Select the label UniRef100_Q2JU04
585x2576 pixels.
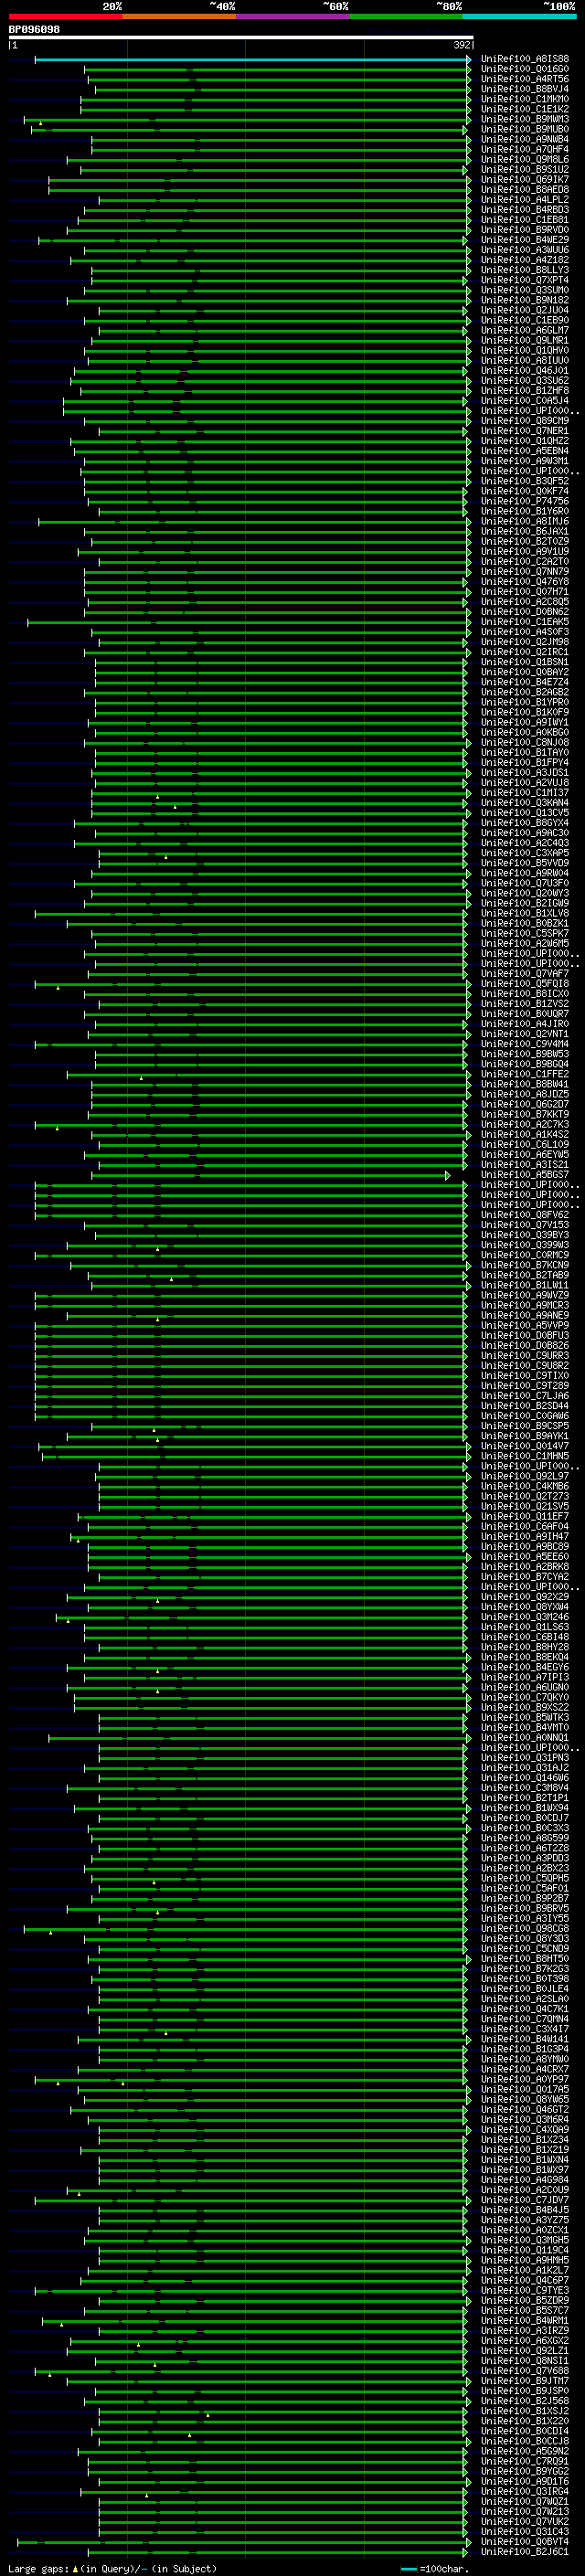[525, 310]
